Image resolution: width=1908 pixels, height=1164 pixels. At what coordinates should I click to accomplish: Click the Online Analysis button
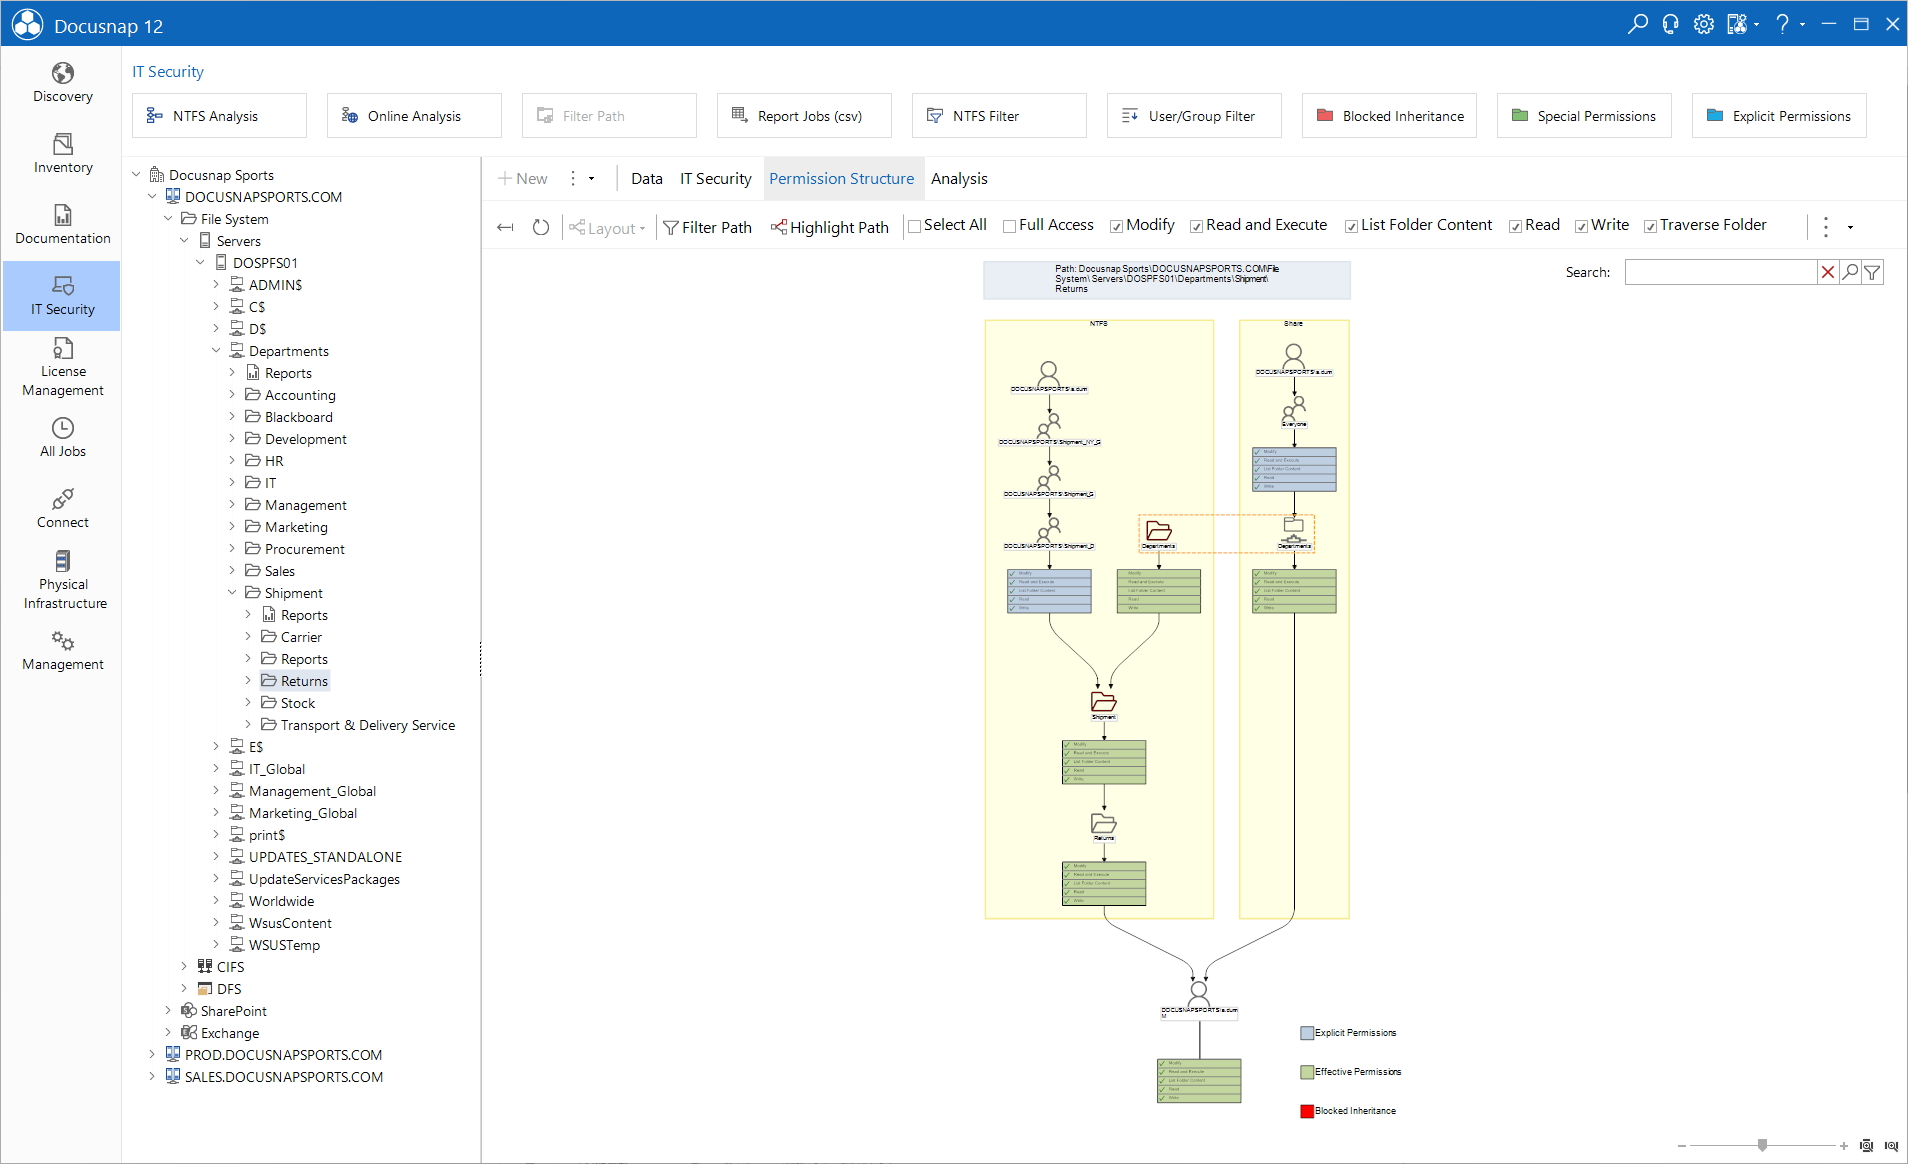tap(414, 115)
